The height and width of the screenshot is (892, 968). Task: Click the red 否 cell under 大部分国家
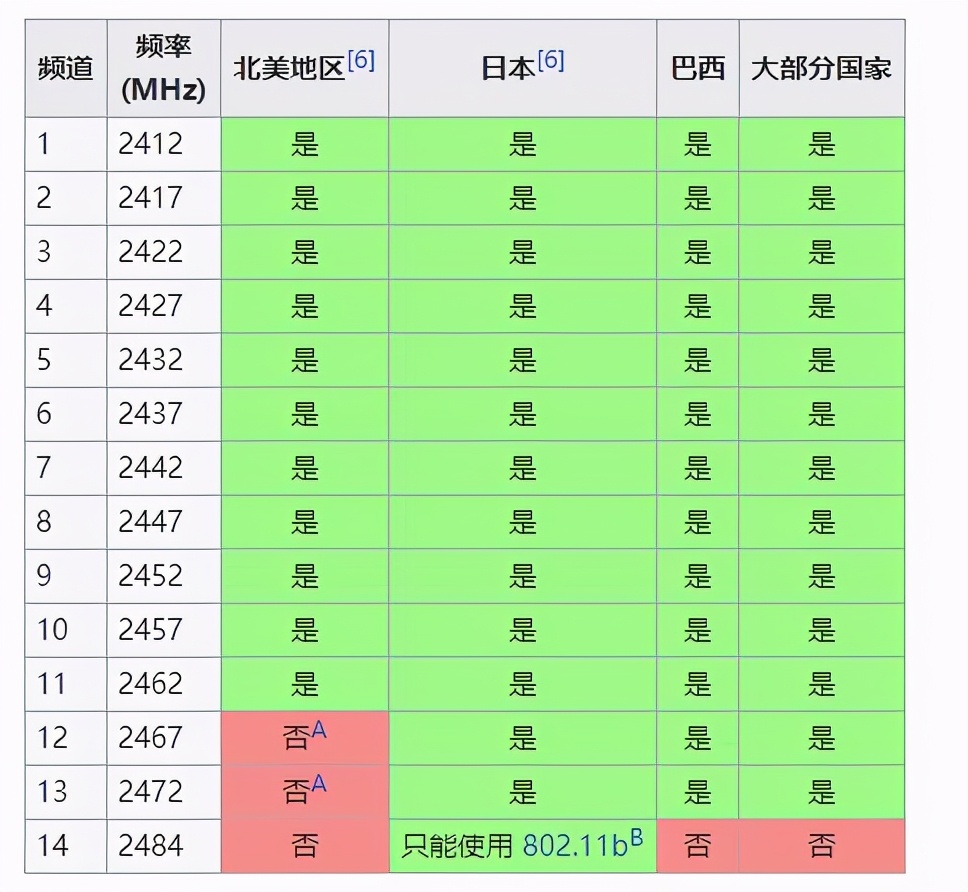pyautogui.click(x=821, y=845)
